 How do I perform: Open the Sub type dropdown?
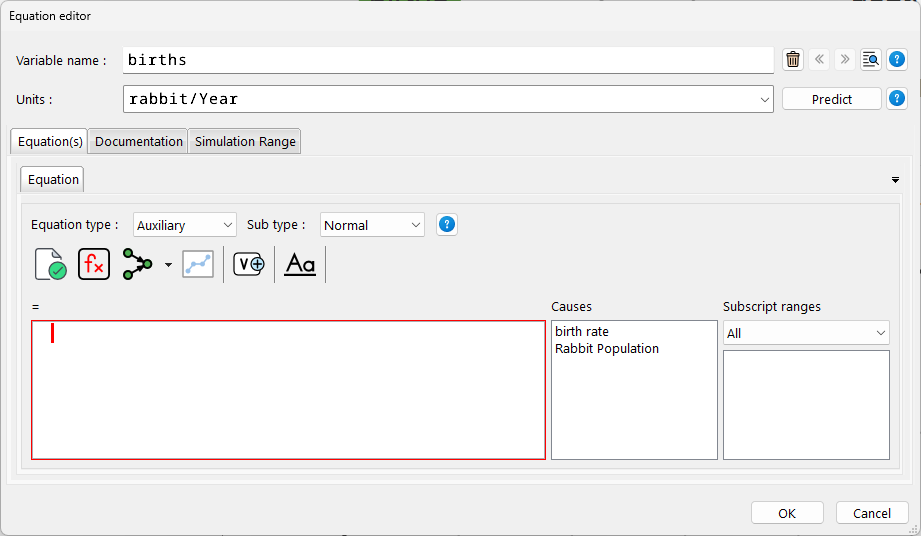(x=372, y=225)
